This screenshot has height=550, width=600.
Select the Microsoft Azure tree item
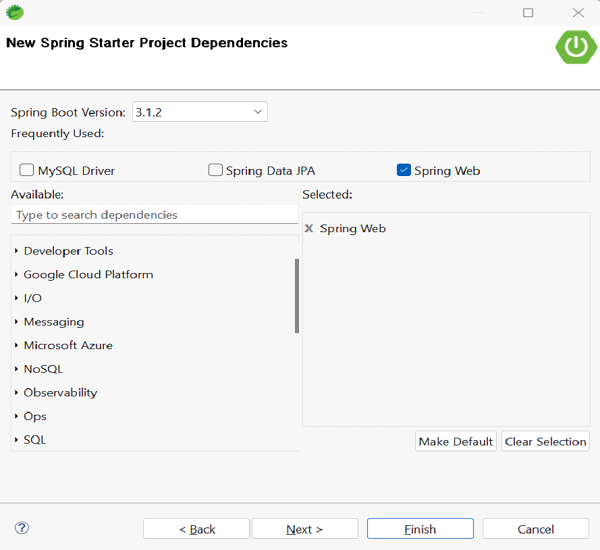pos(68,345)
